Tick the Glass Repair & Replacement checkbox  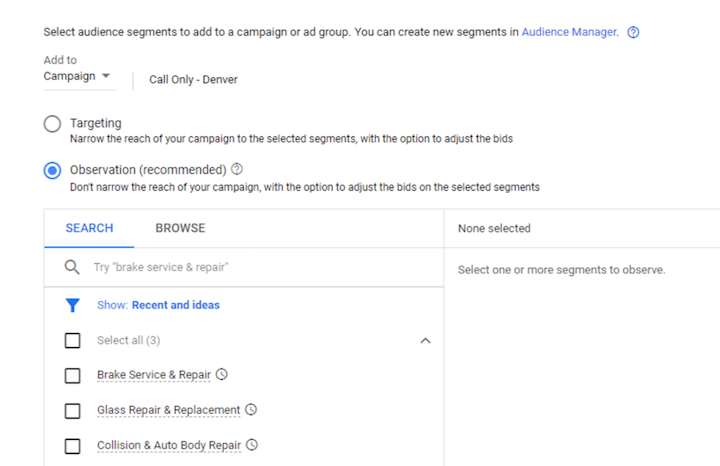73,411
